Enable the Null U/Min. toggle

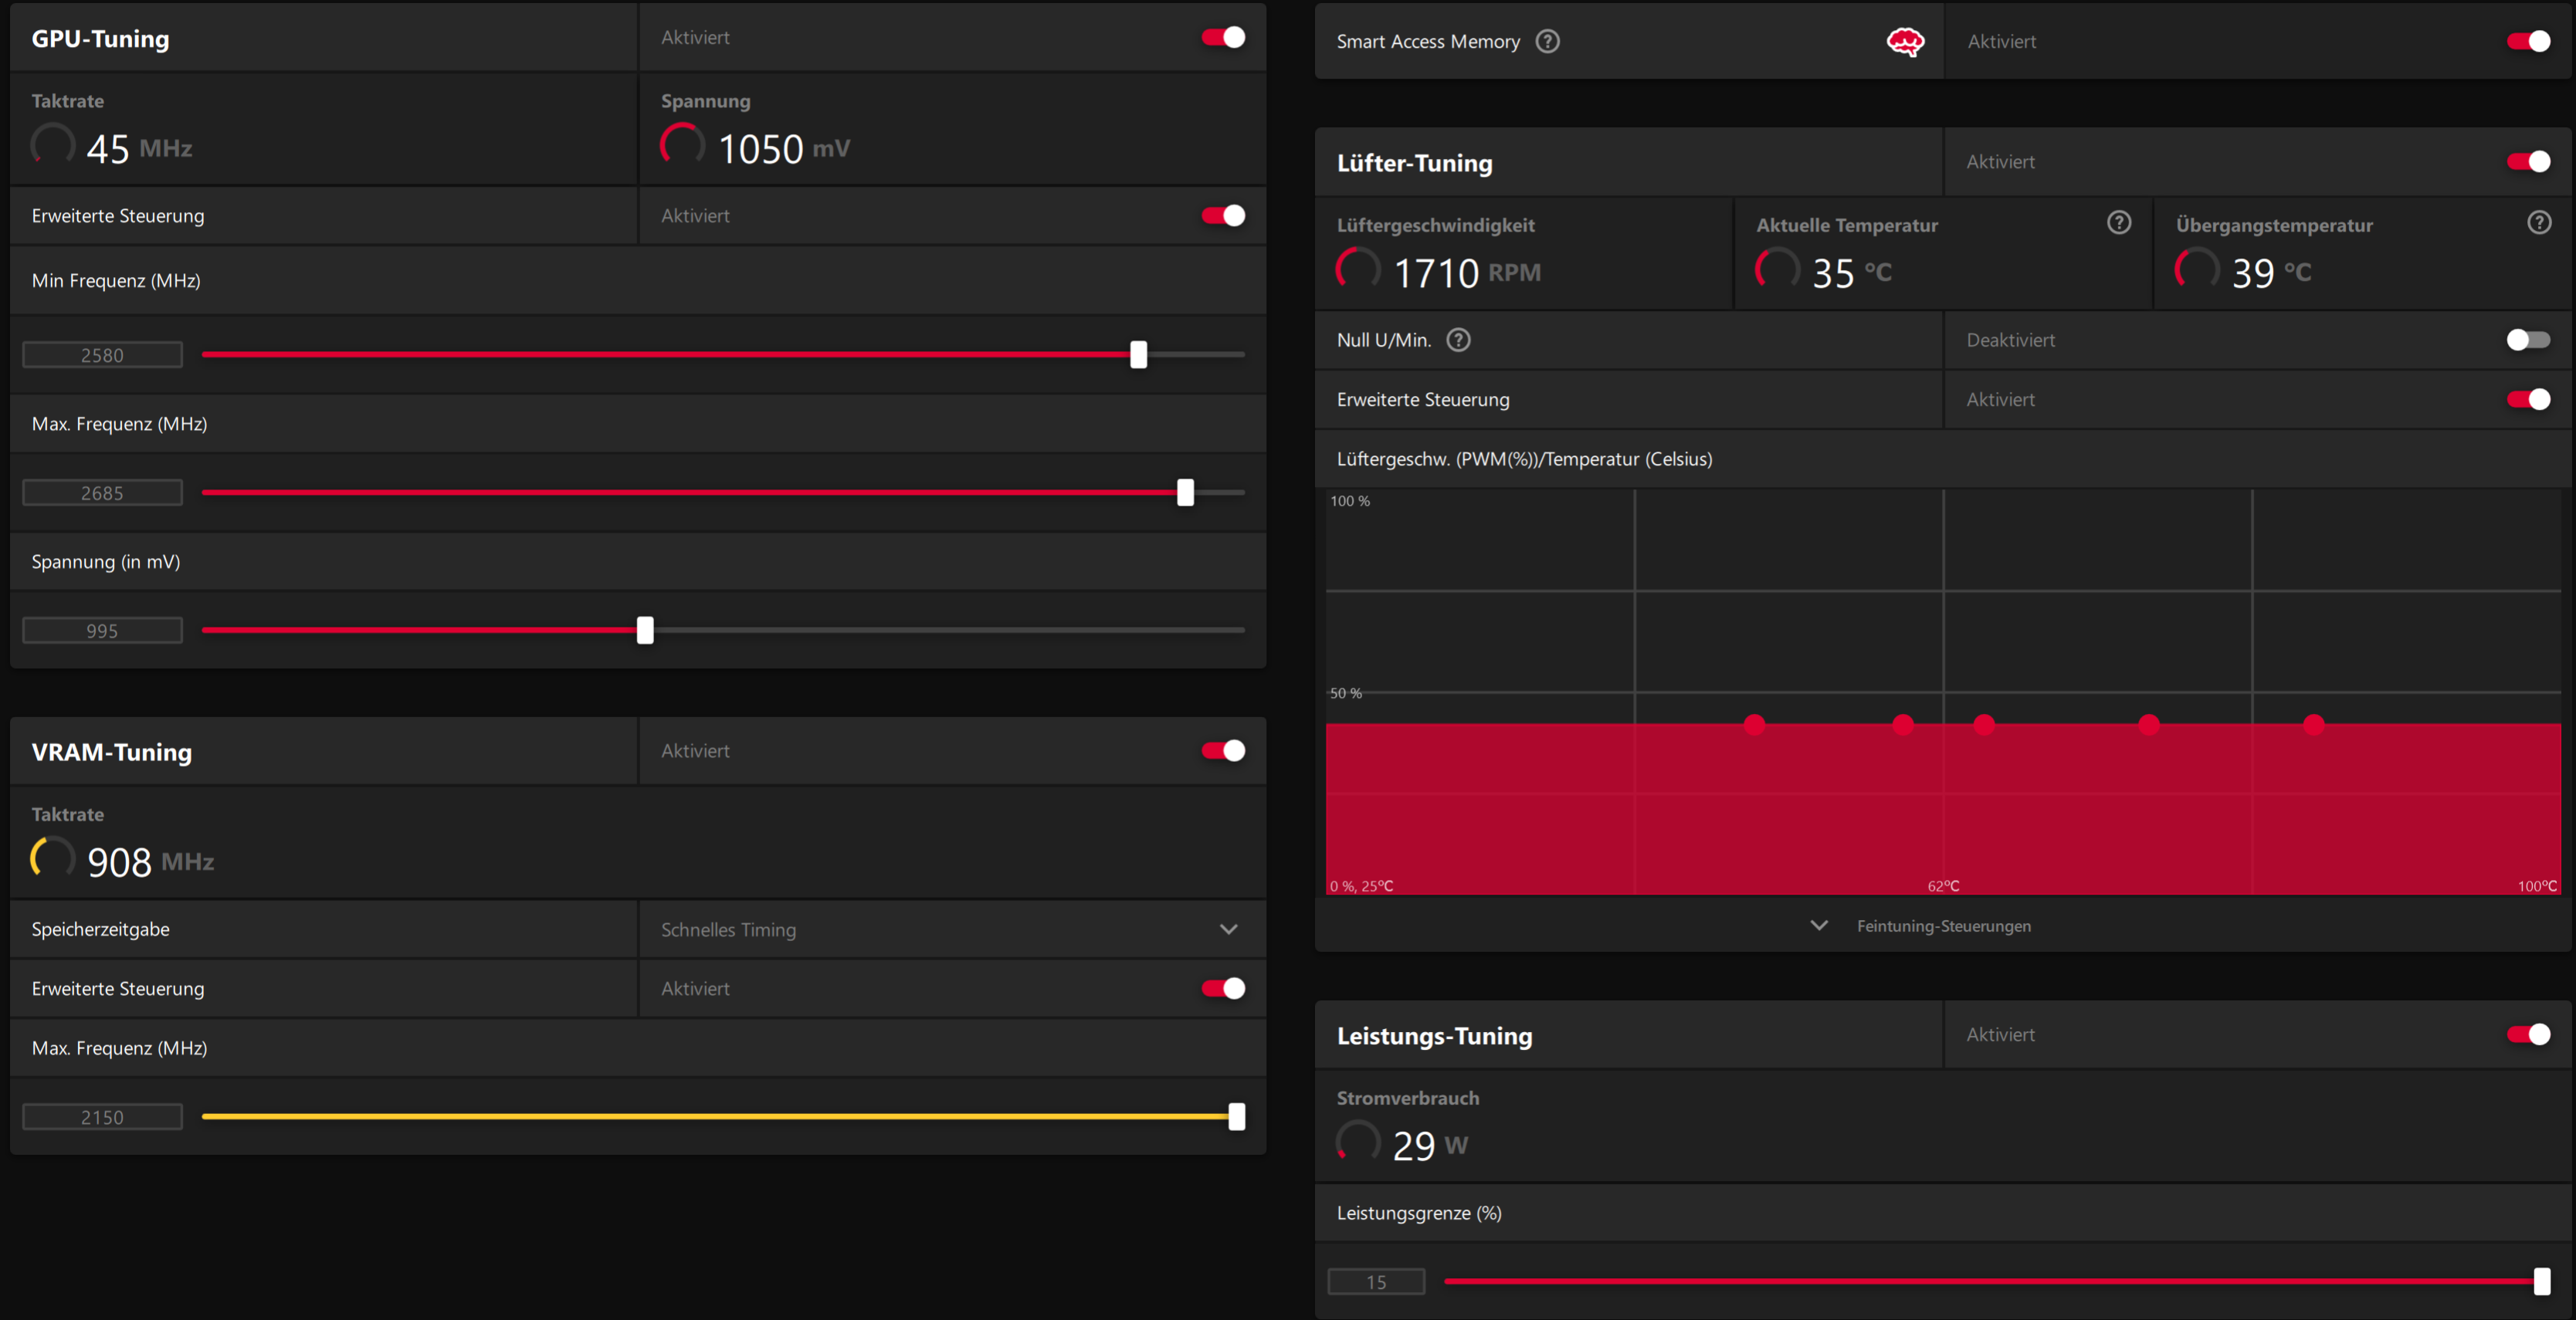(2527, 340)
